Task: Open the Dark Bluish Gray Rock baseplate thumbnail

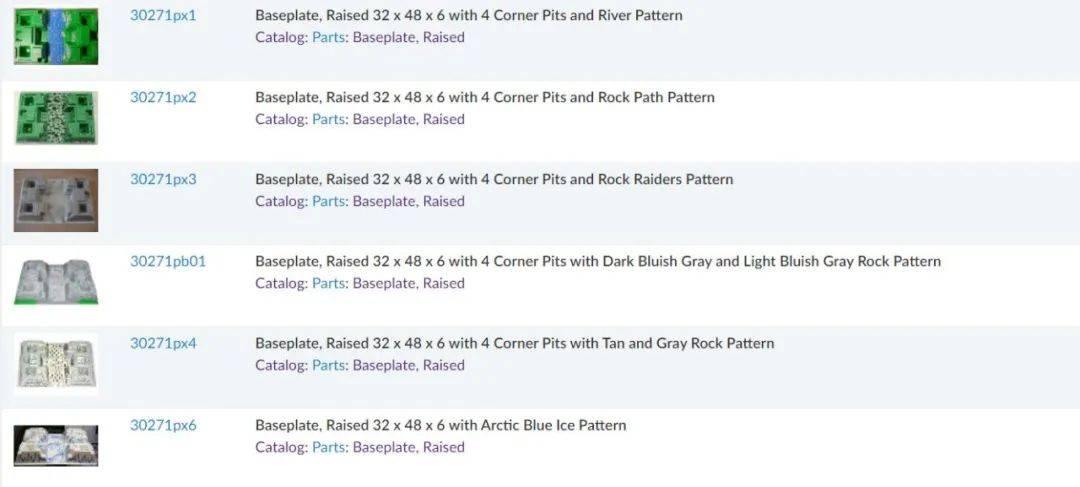Action: pos(56,281)
